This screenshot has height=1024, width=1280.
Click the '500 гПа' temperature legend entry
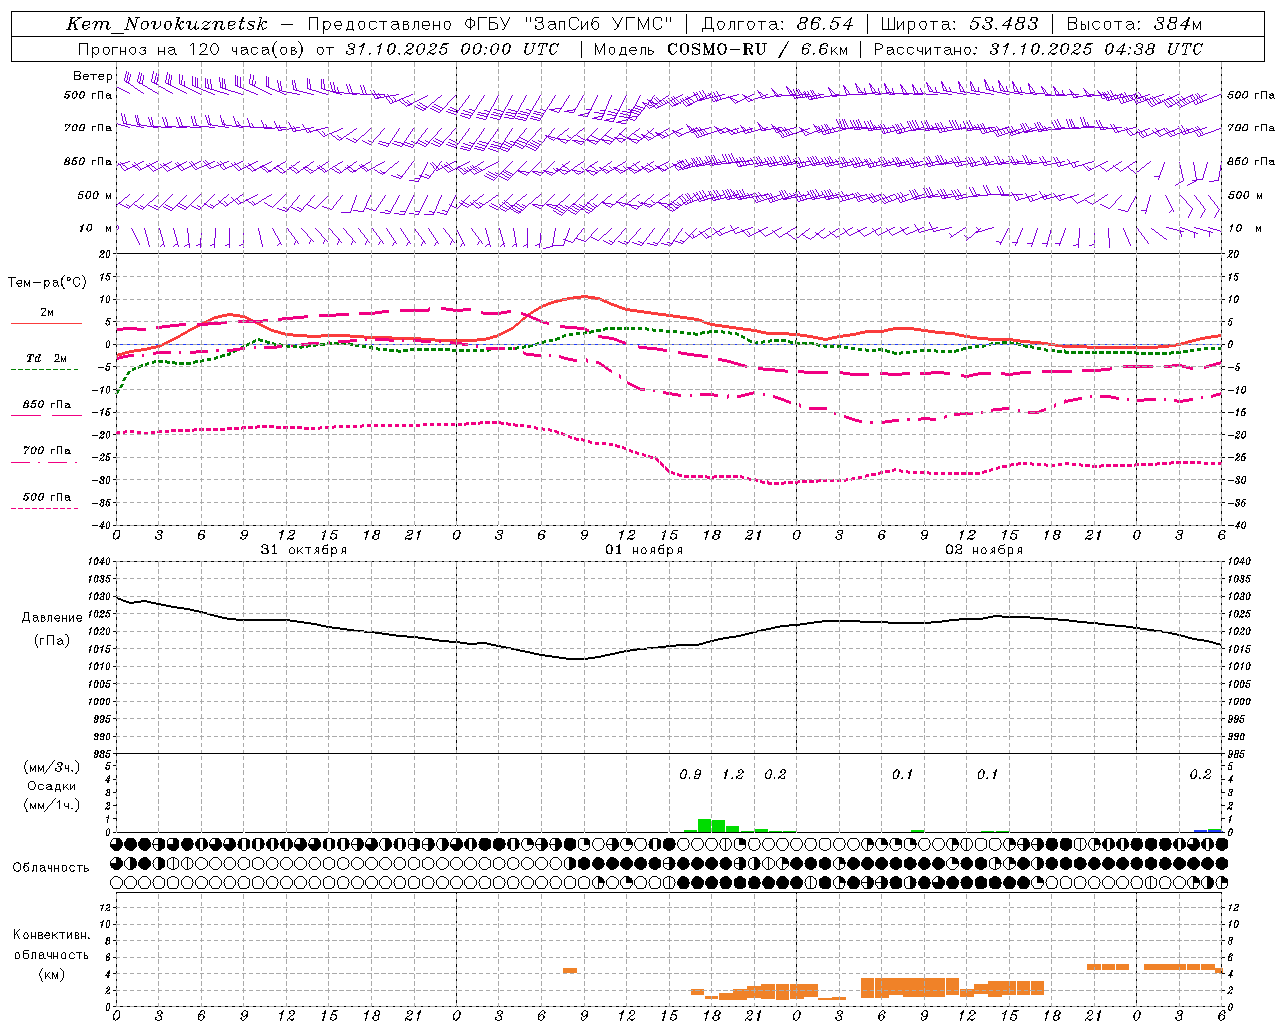(x=46, y=497)
